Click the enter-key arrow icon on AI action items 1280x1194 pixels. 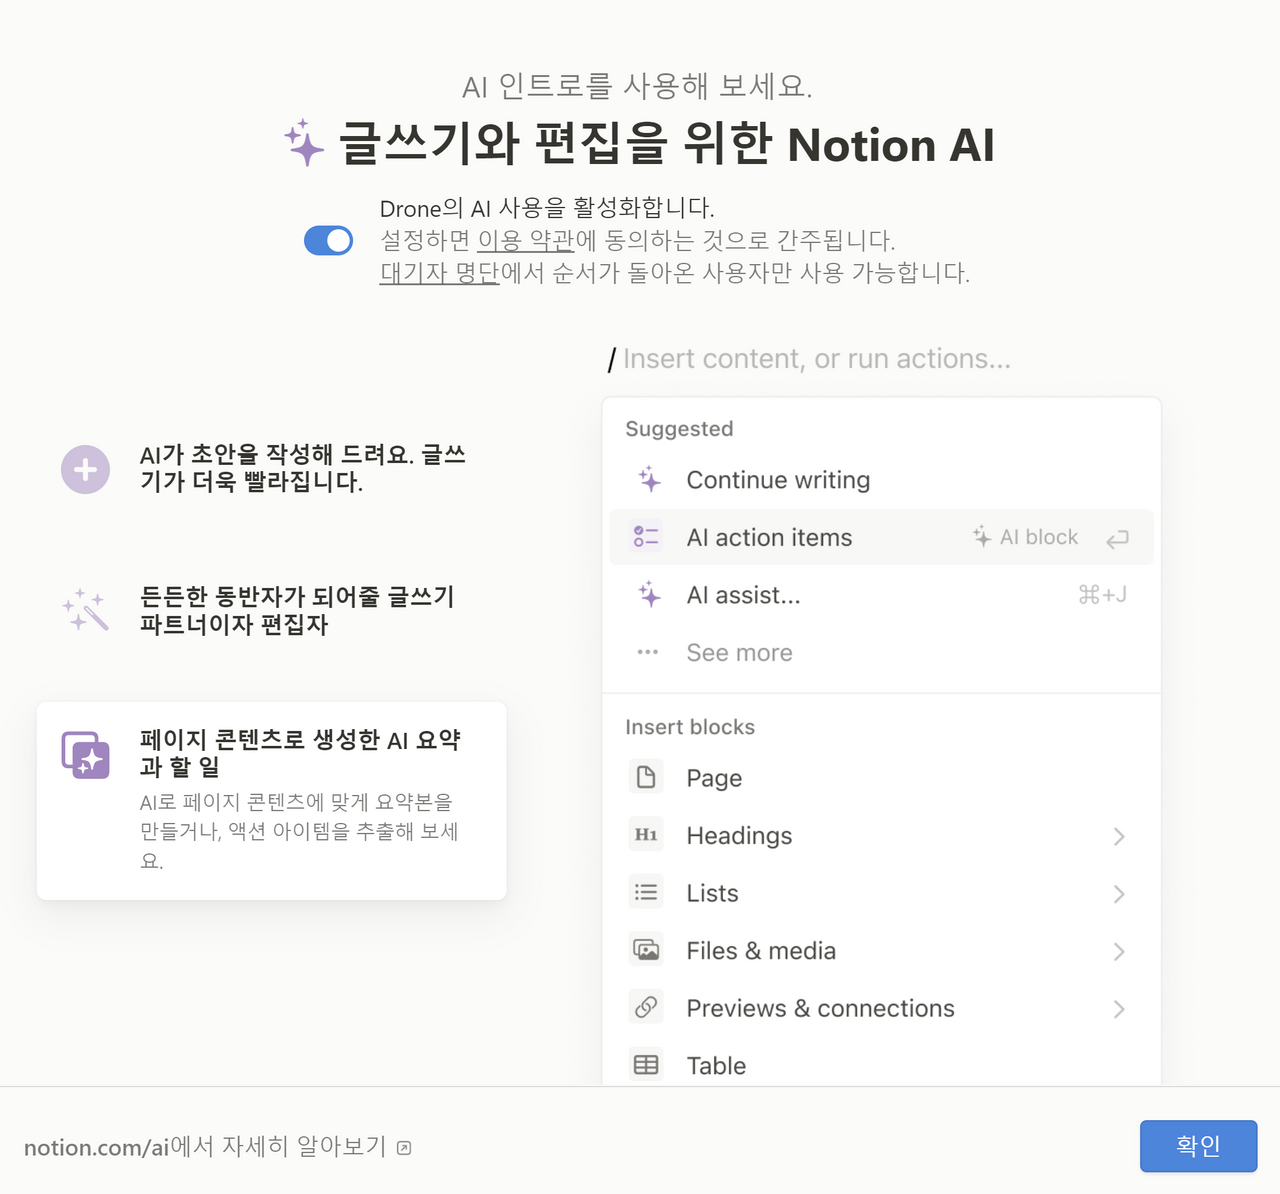tap(1117, 539)
